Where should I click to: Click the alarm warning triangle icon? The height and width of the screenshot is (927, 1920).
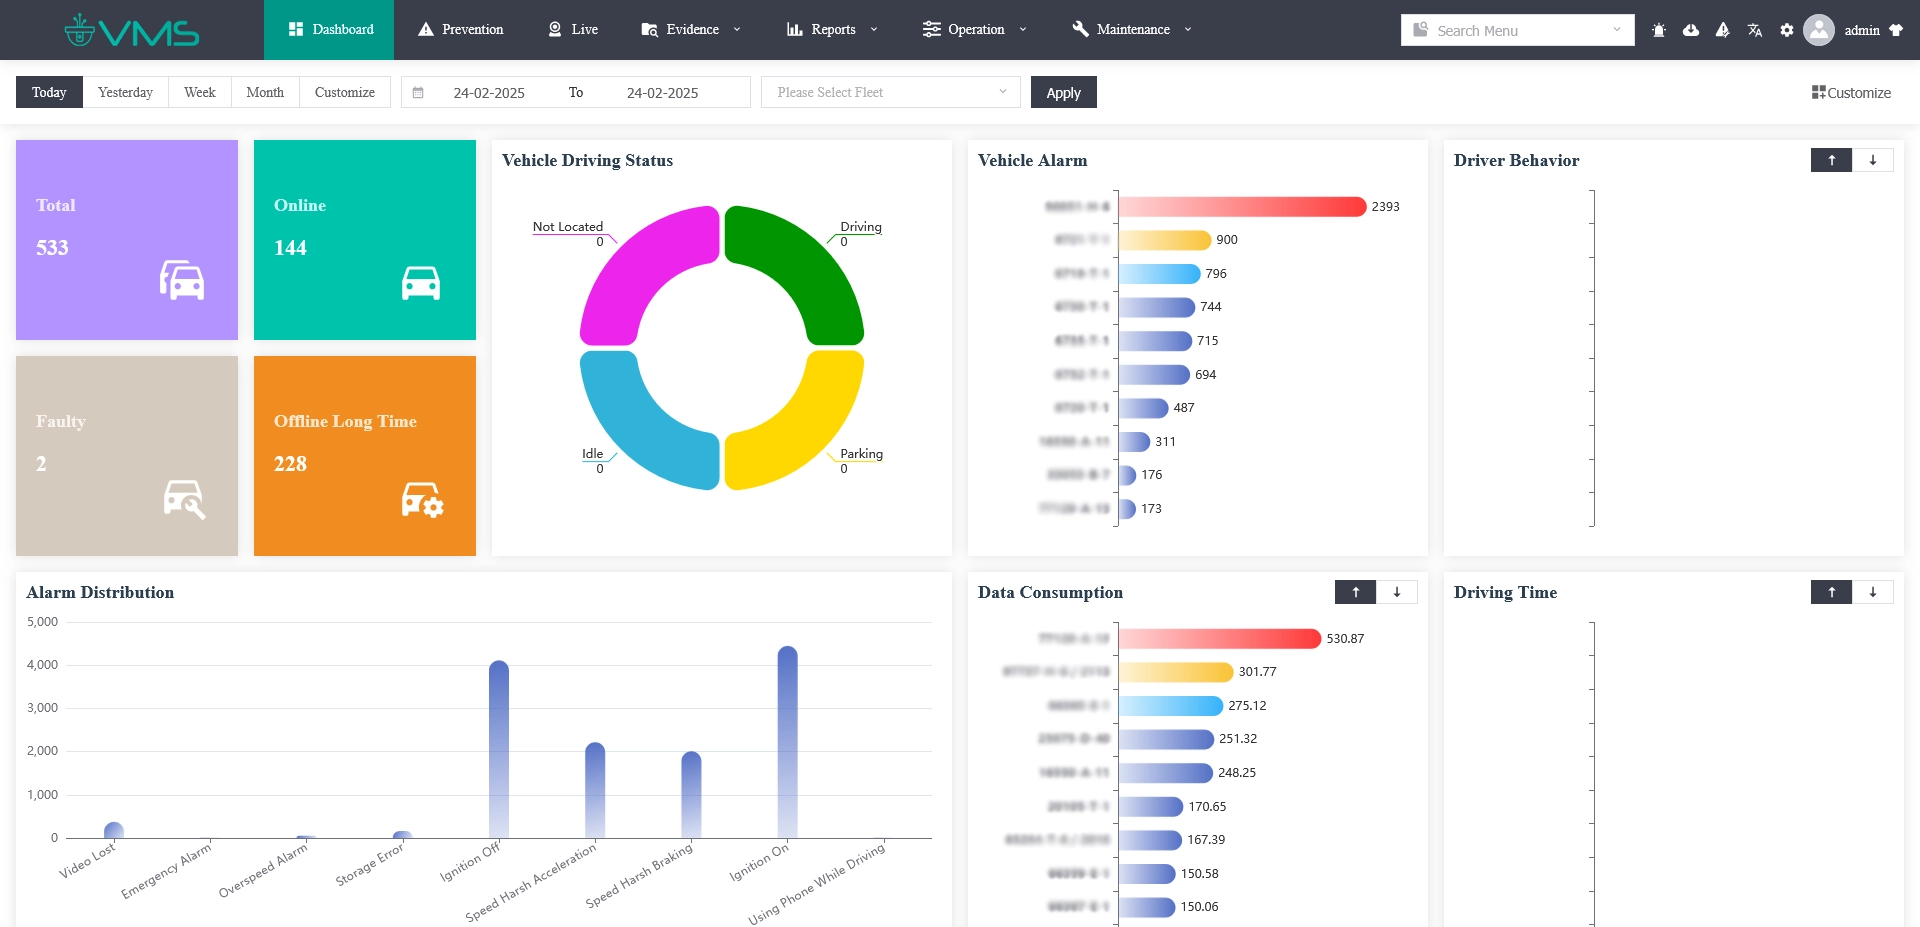pyautogui.click(x=1722, y=30)
